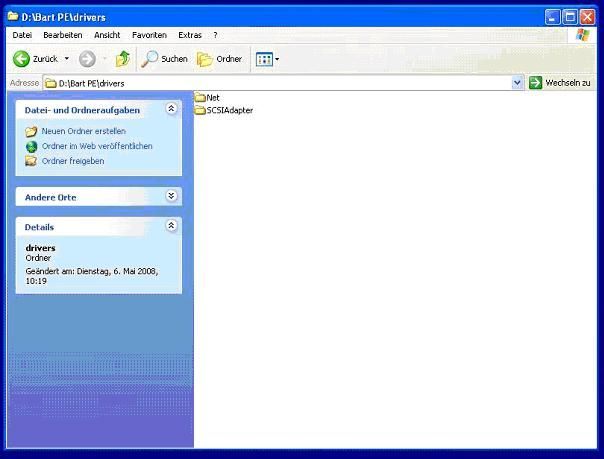Open the Favoriten menu
Viewport: 604px width, 459px height.
149,35
